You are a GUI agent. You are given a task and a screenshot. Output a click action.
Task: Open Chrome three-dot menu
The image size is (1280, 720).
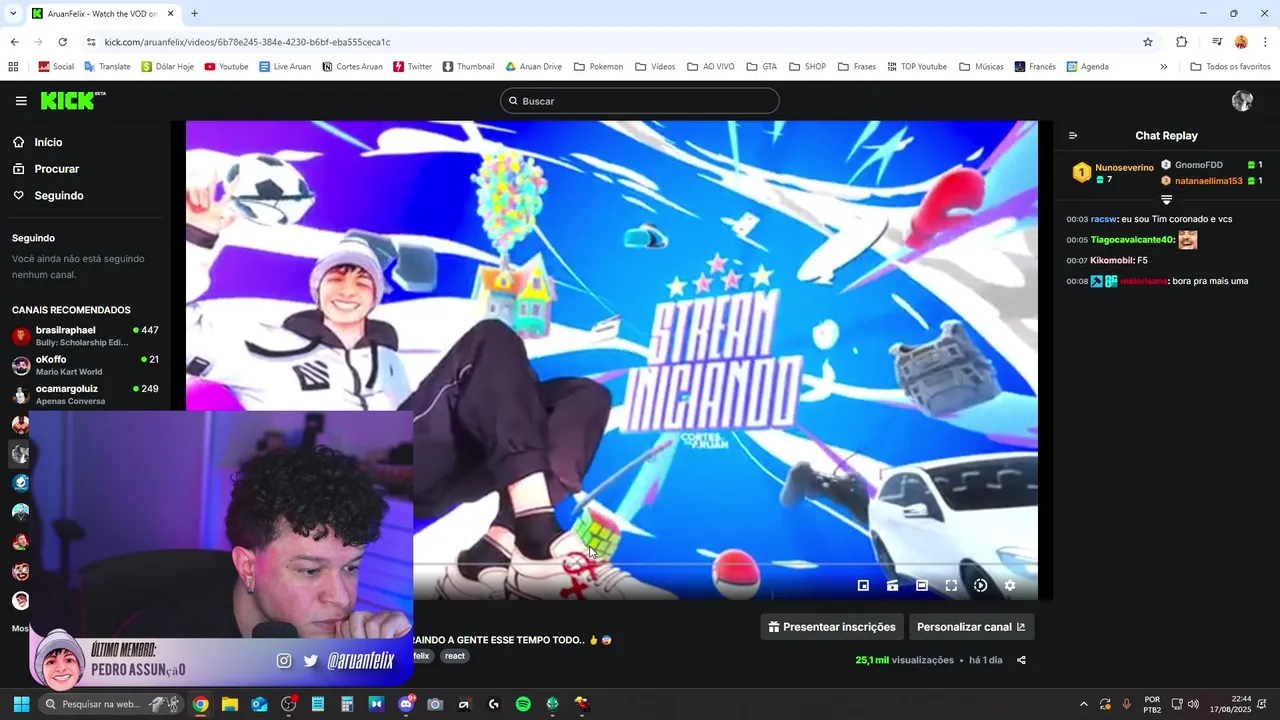click(1266, 42)
